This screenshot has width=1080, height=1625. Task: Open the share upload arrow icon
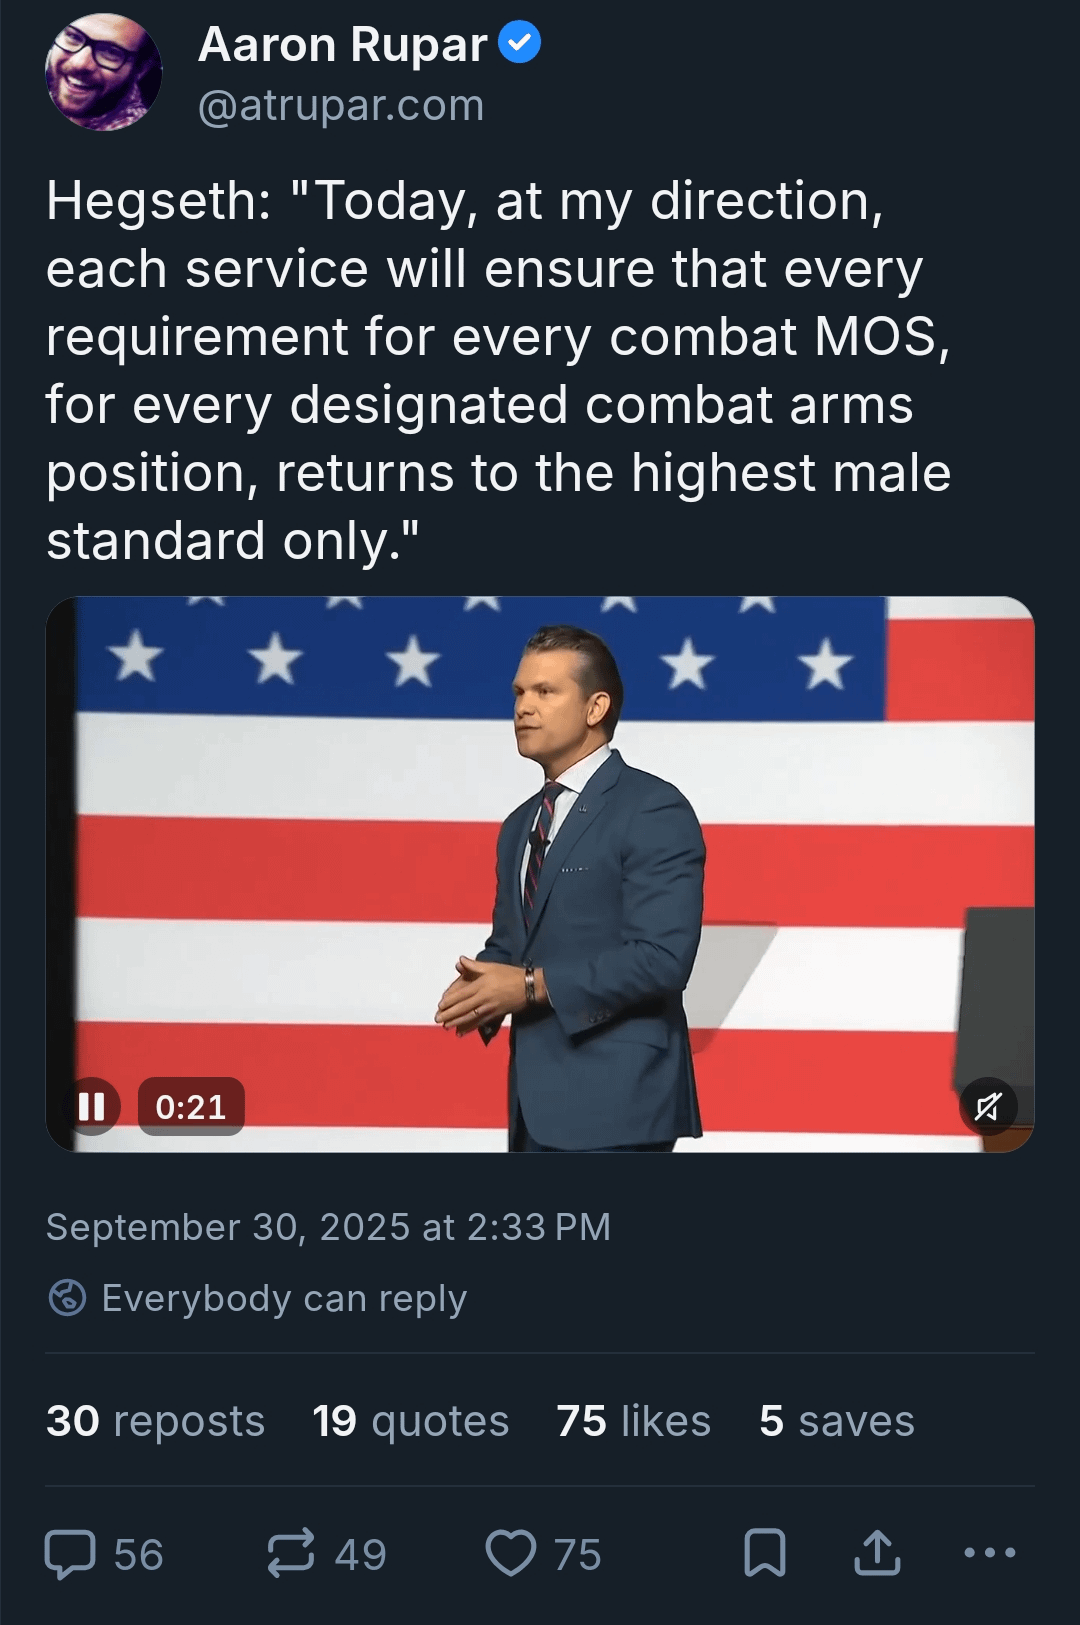coord(878,1553)
